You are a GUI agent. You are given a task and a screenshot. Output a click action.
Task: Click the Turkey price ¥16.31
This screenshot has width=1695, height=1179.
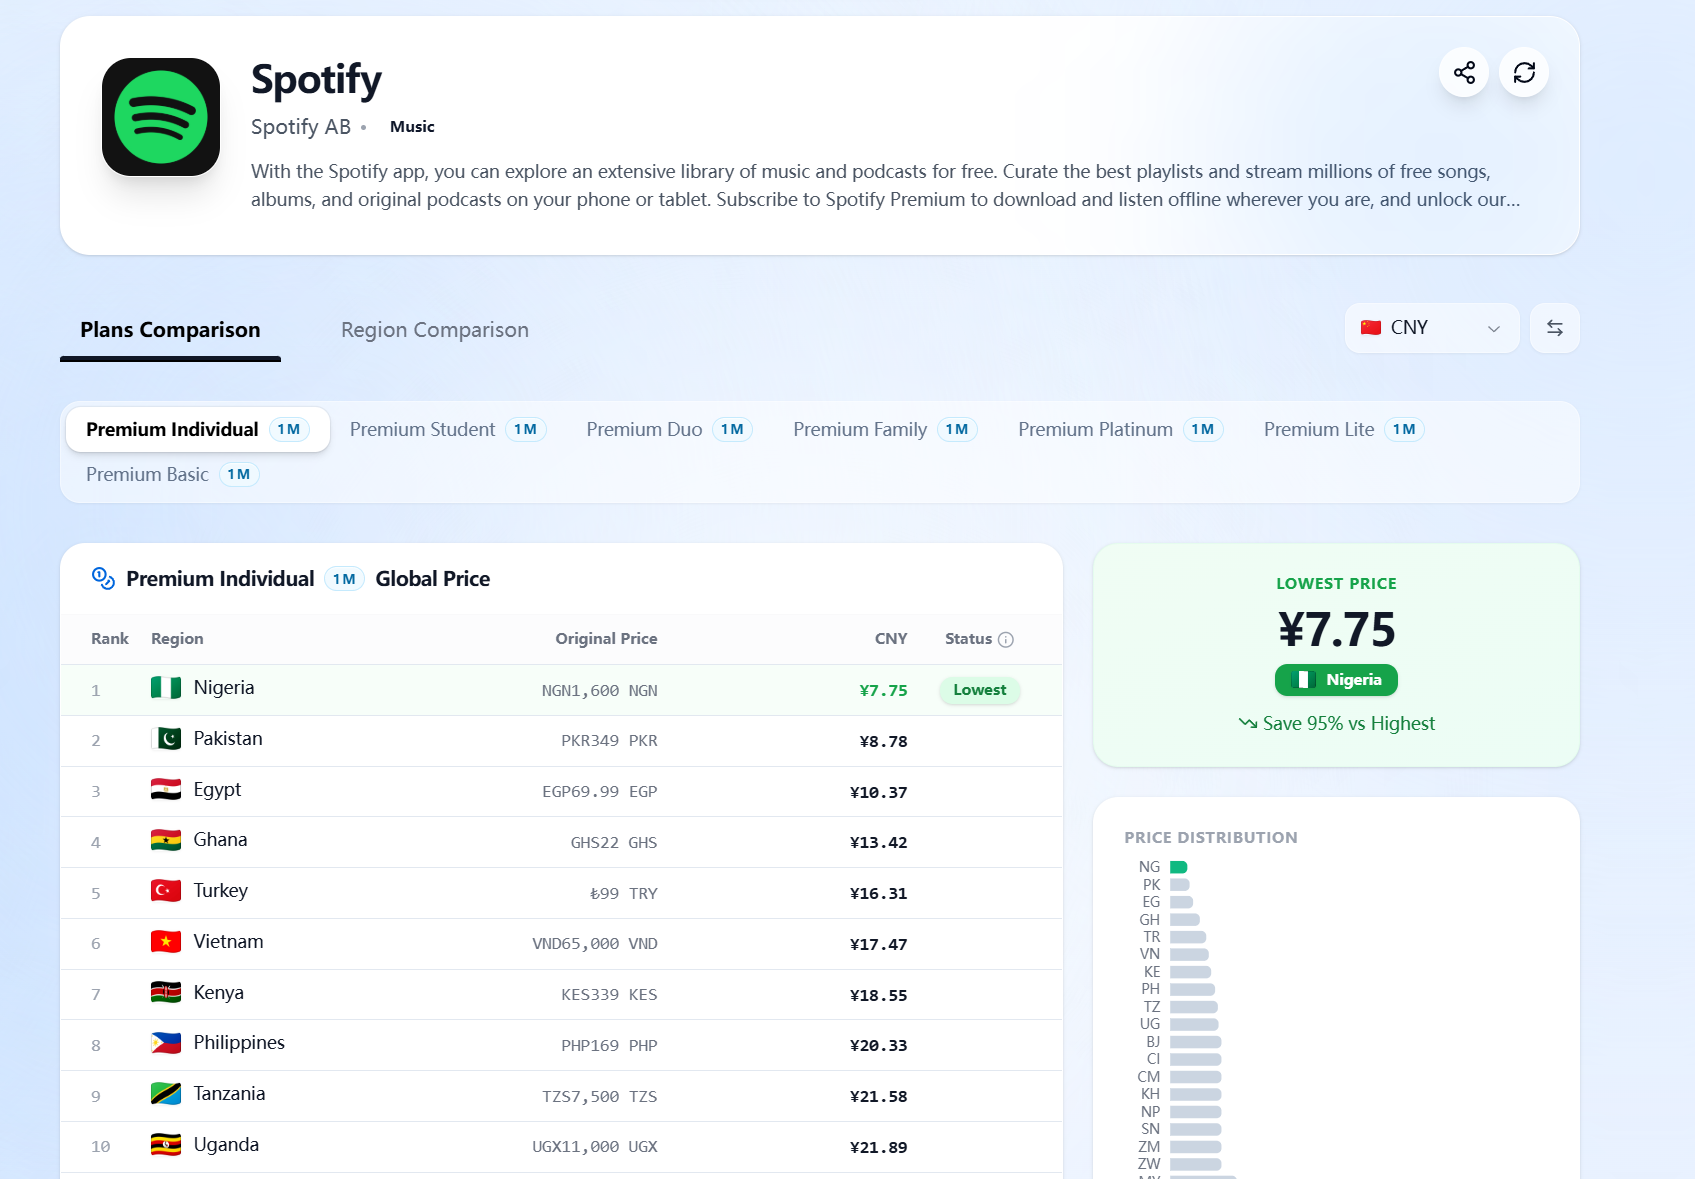879,893
